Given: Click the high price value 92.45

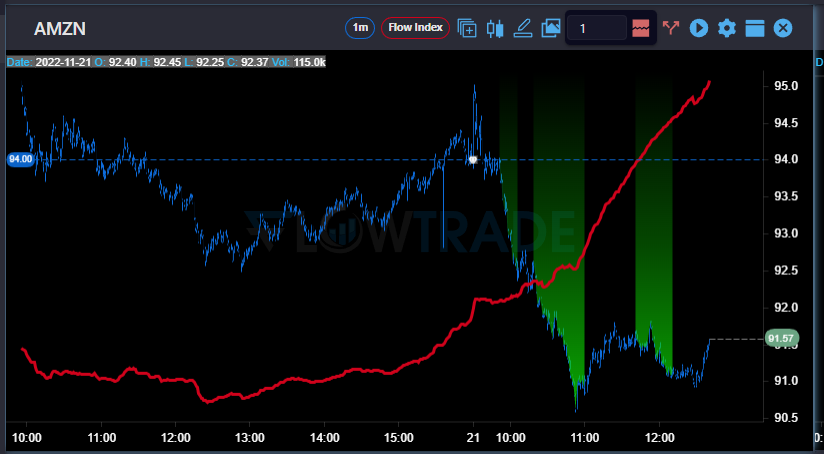Looking at the screenshot, I should click(168, 63).
